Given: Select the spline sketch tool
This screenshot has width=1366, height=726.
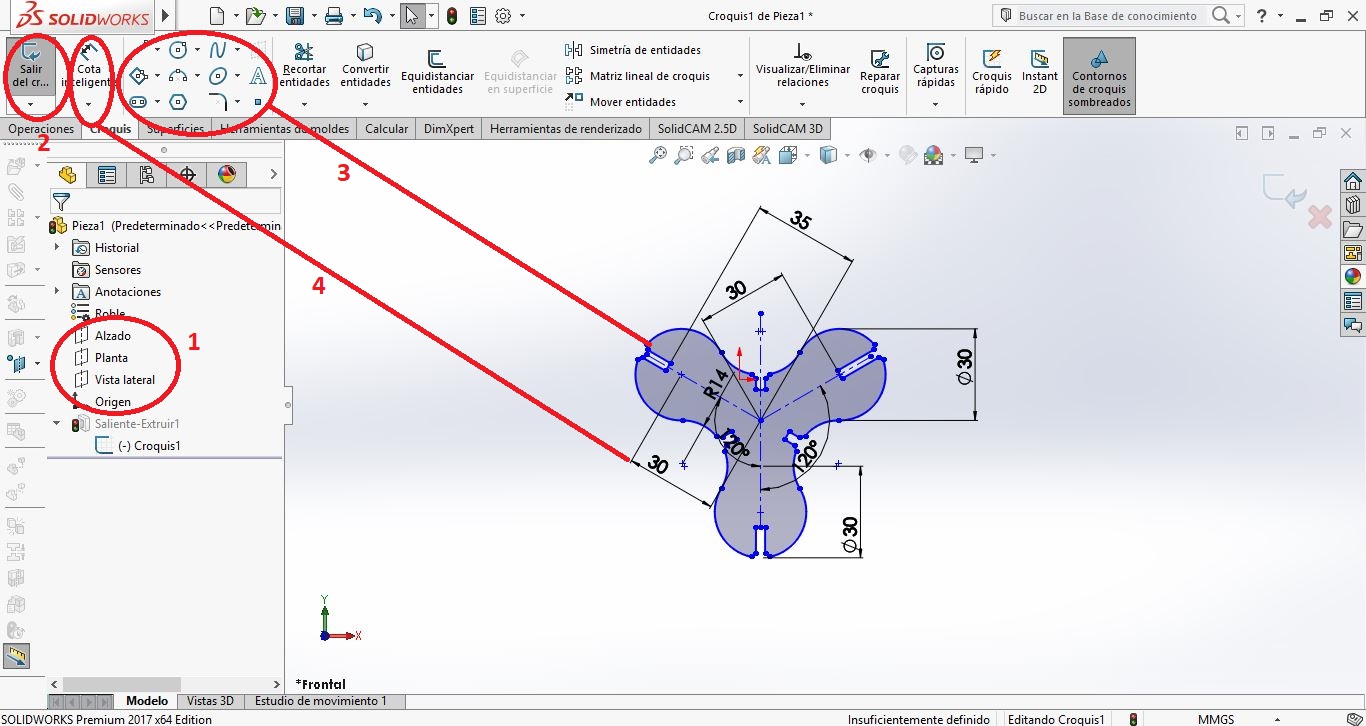Looking at the screenshot, I should click(x=218, y=50).
